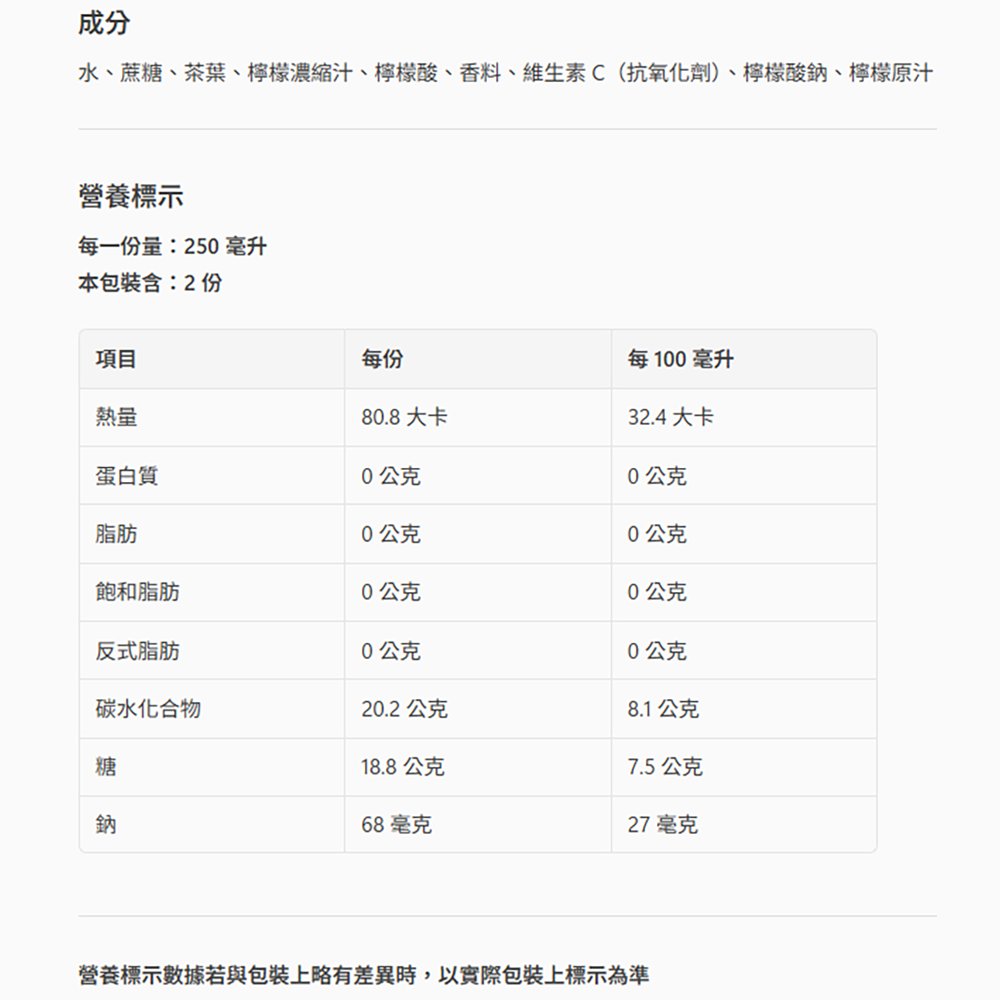Select the 蛋白質 row label
The image size is (1000, 1000).
pos(127,476)
